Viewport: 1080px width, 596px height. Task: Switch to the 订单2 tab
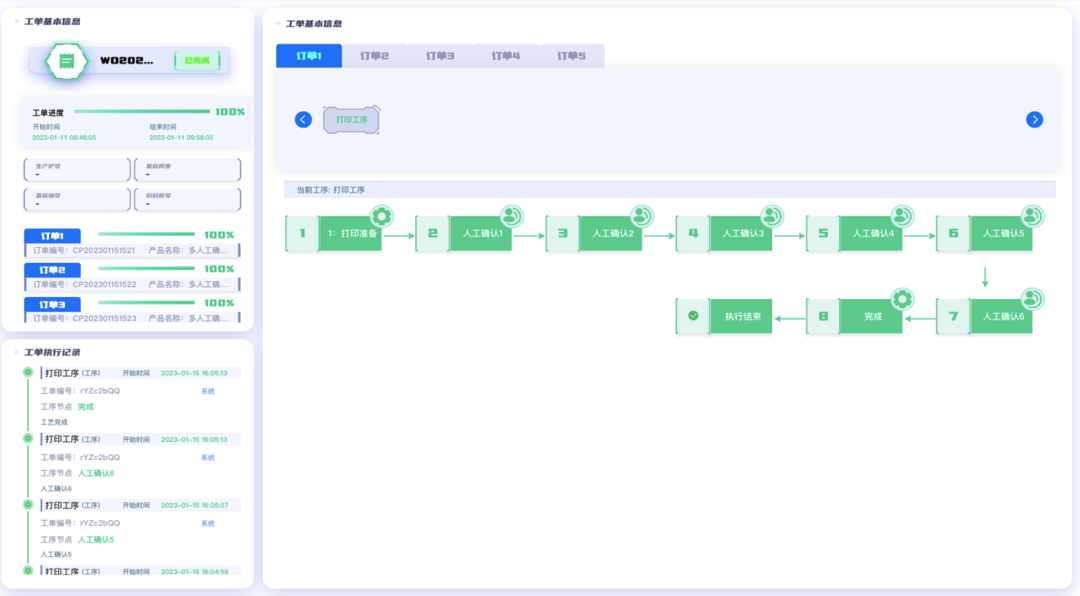(x=375, y=56)
